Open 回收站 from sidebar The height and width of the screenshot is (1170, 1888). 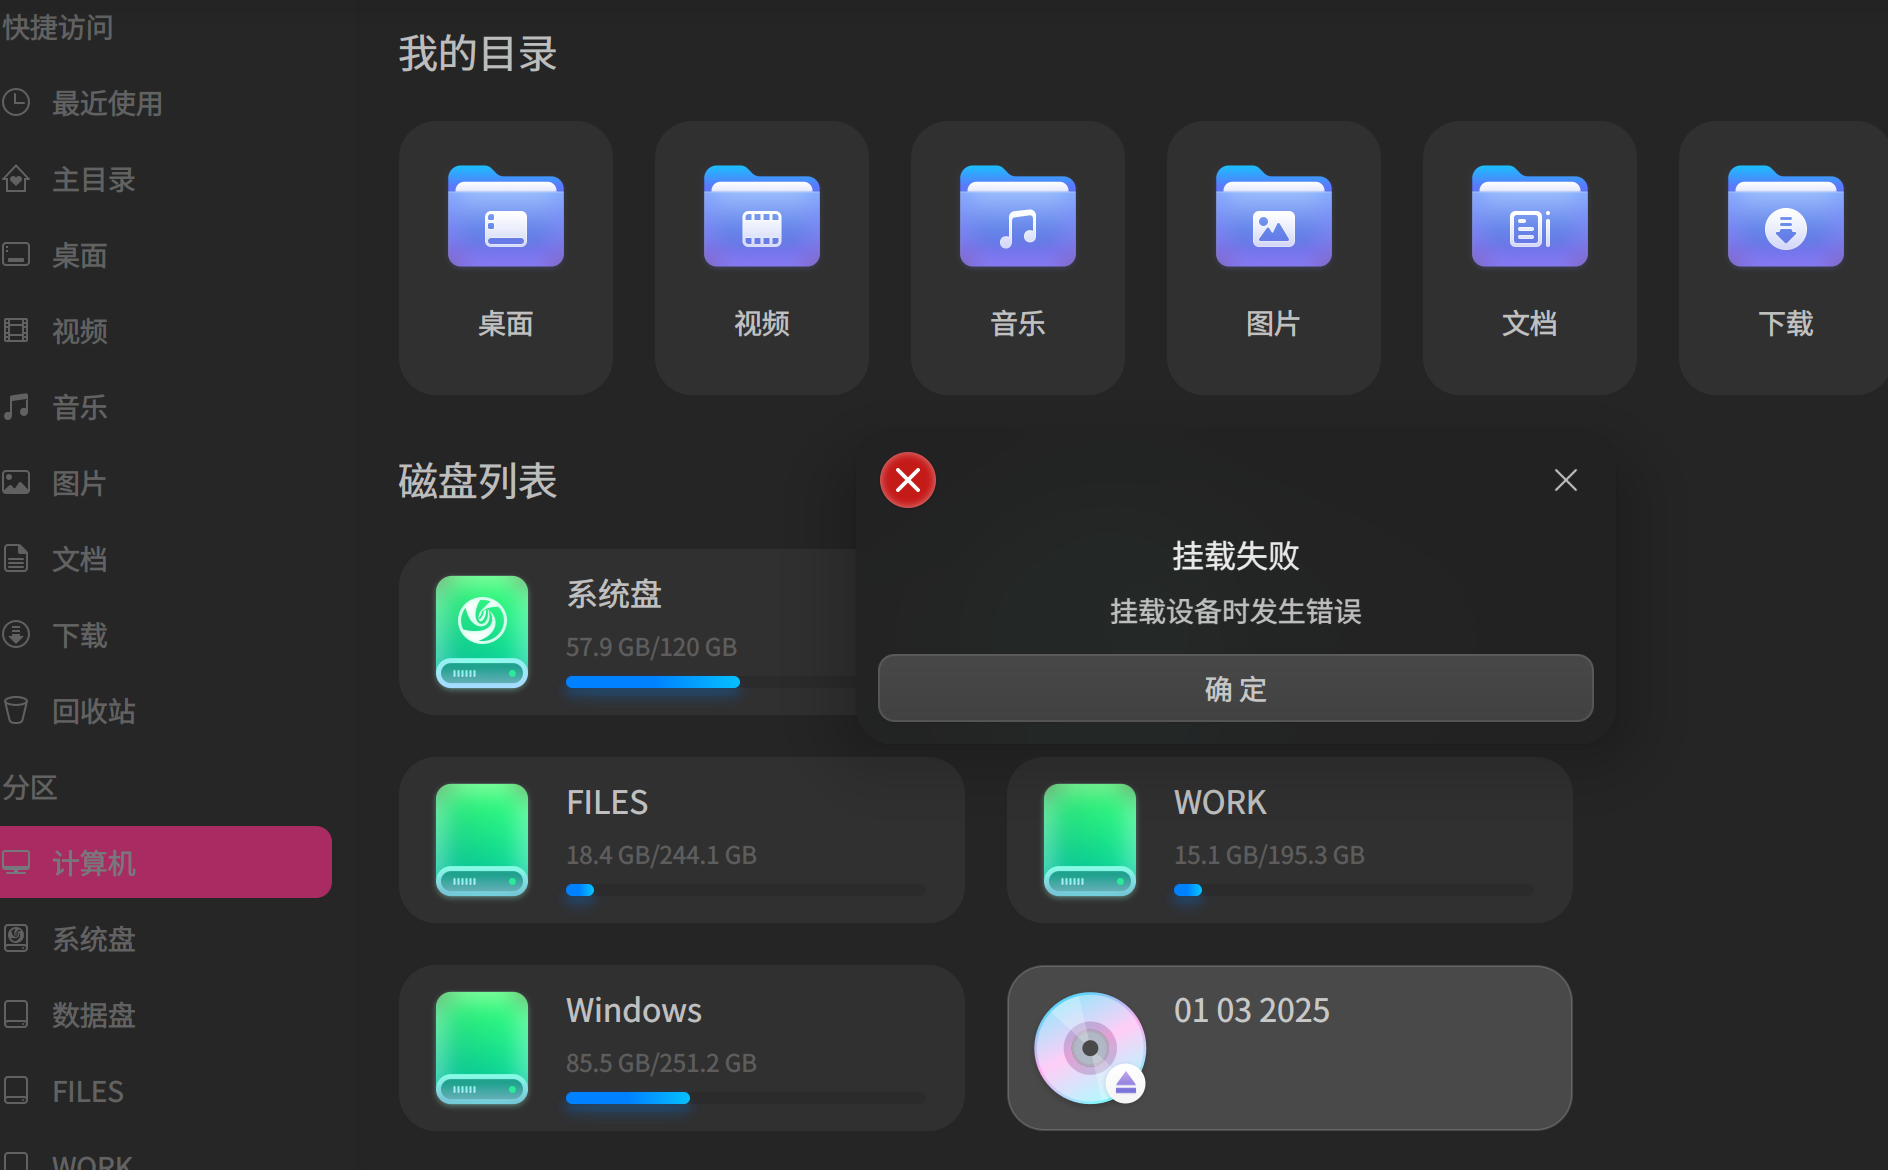click(x=165, y=711)
